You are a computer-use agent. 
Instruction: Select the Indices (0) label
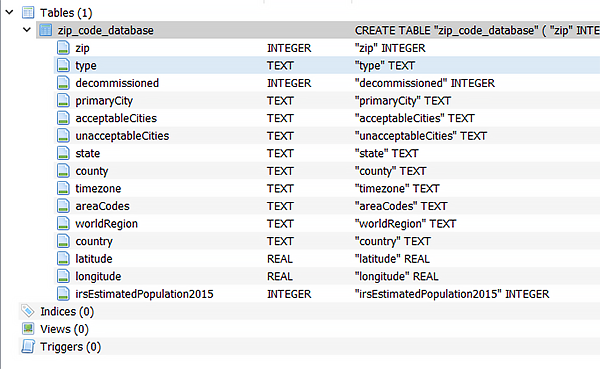(x=67, y=312)
